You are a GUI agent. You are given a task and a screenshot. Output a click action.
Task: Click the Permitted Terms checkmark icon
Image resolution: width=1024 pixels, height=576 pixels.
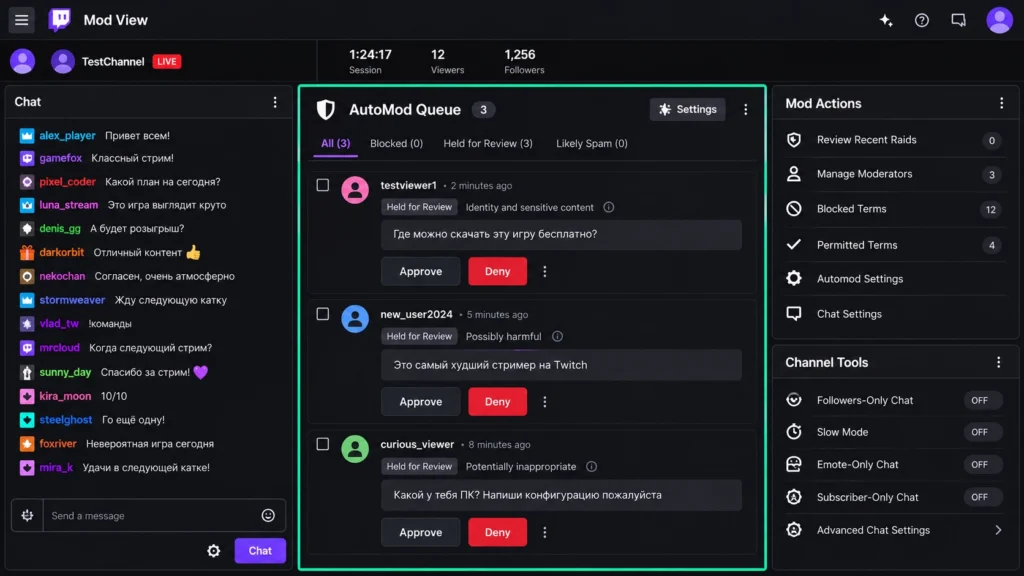click(793, 245)
